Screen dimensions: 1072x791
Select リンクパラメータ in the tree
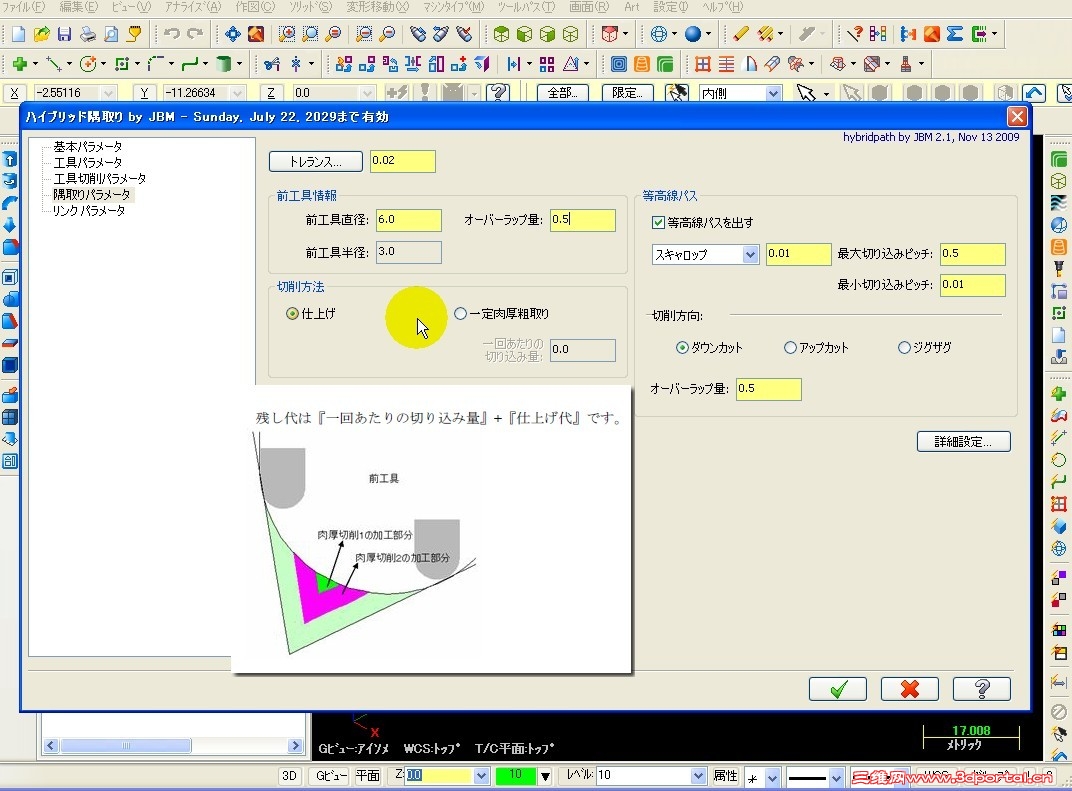point(89,211)
